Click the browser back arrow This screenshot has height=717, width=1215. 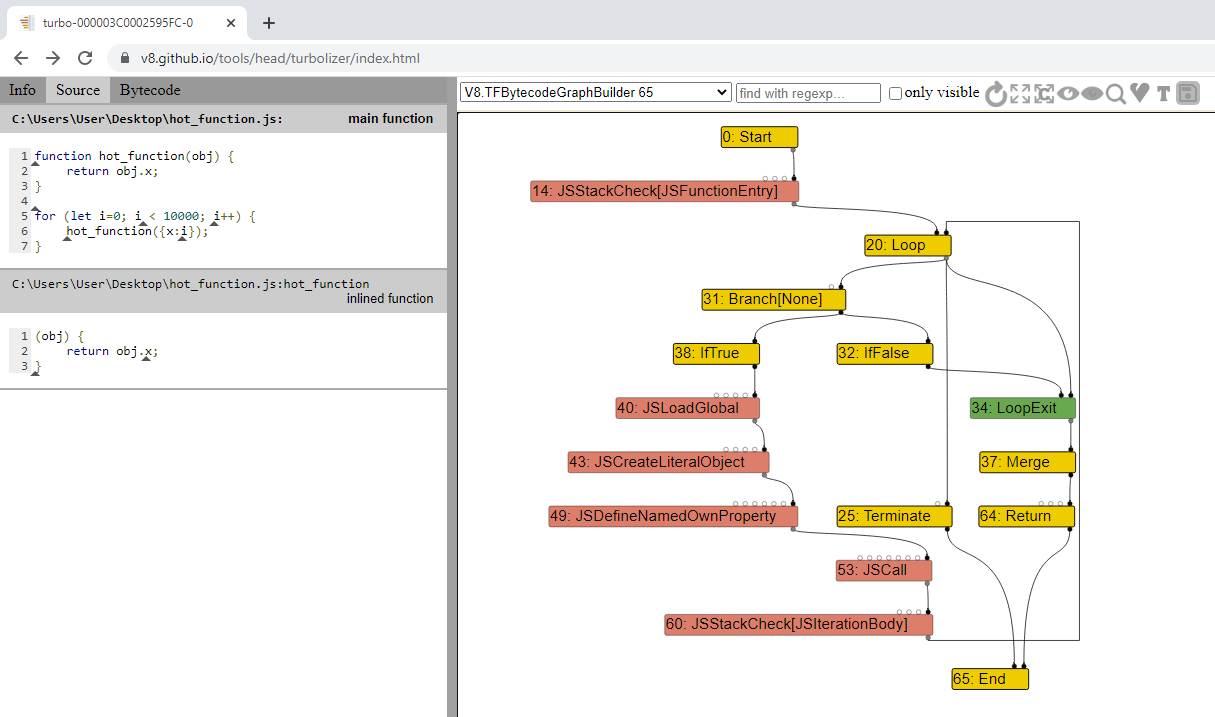21,58
